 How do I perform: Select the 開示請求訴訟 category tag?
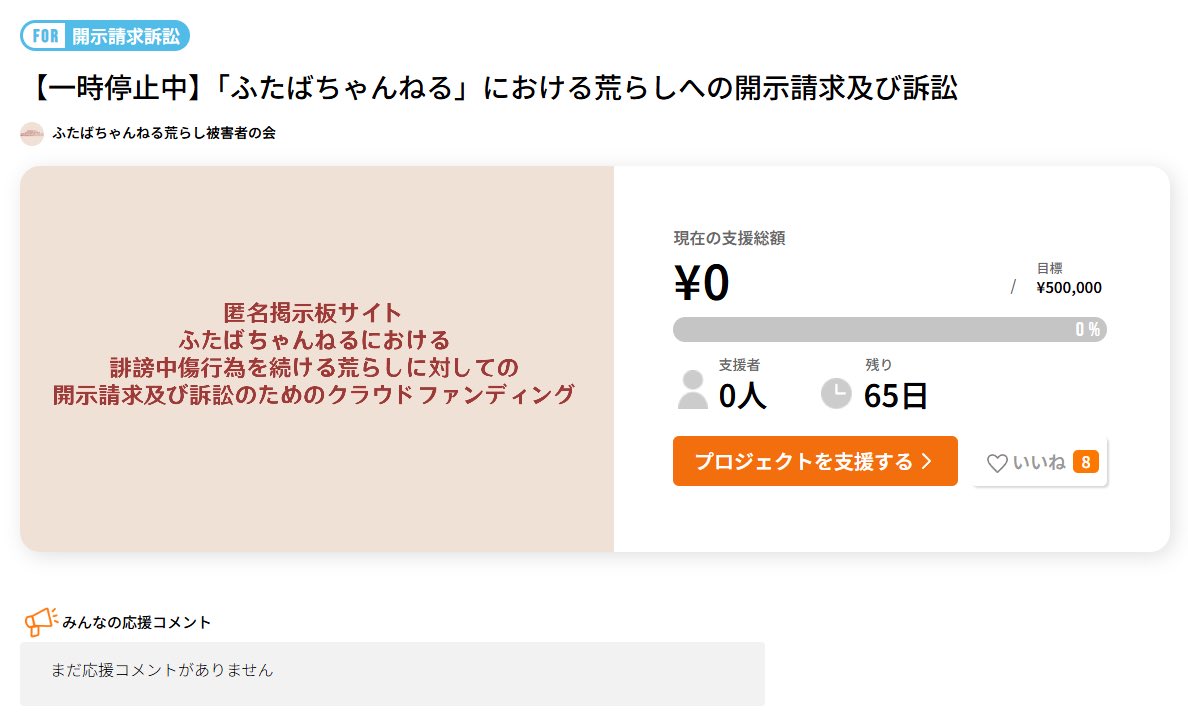click(x=126, y=37)
